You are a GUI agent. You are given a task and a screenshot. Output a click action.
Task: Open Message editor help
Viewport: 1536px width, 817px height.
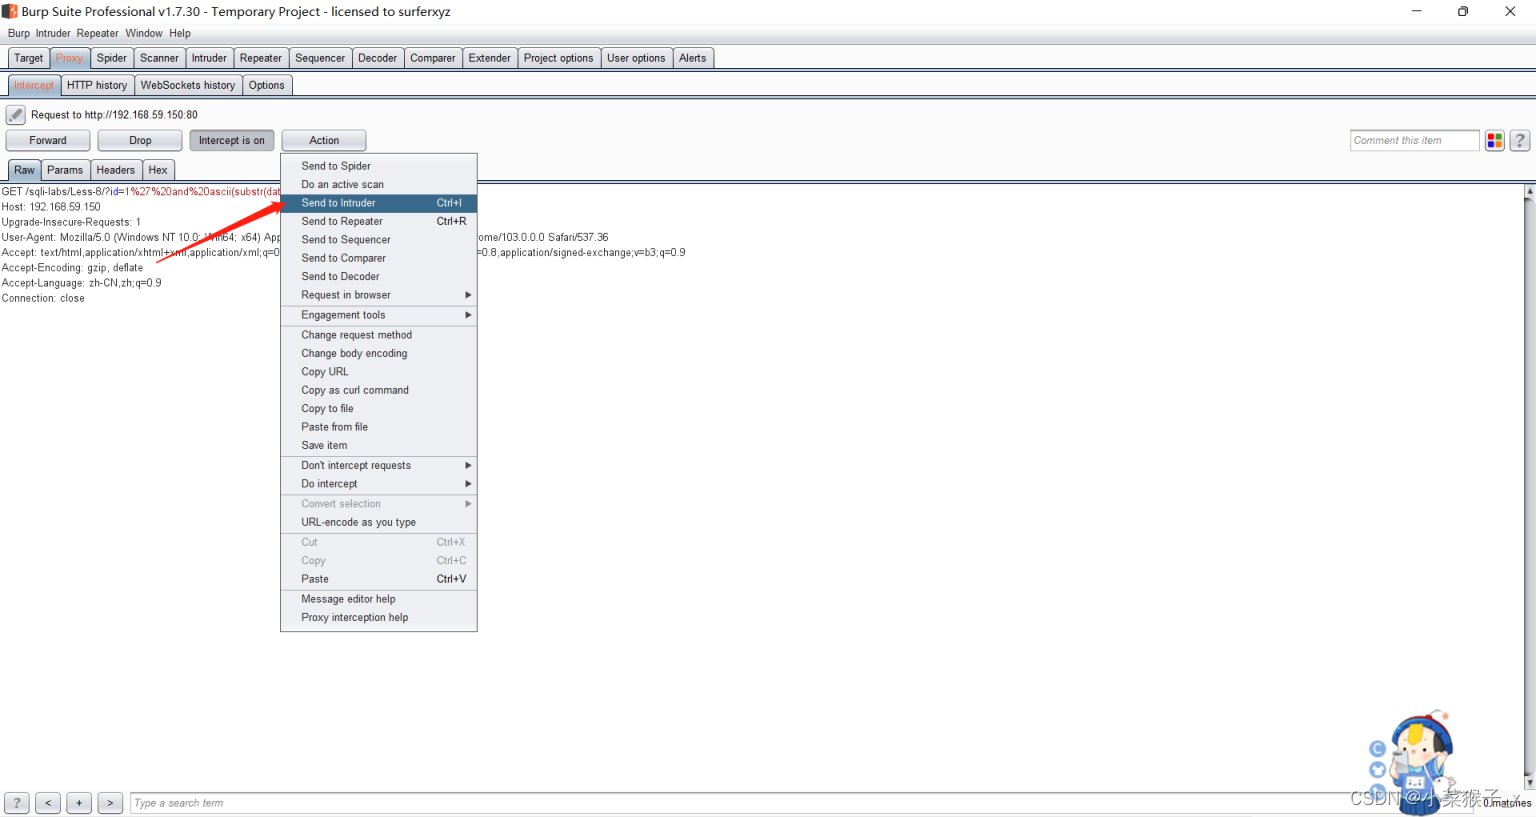379,599
